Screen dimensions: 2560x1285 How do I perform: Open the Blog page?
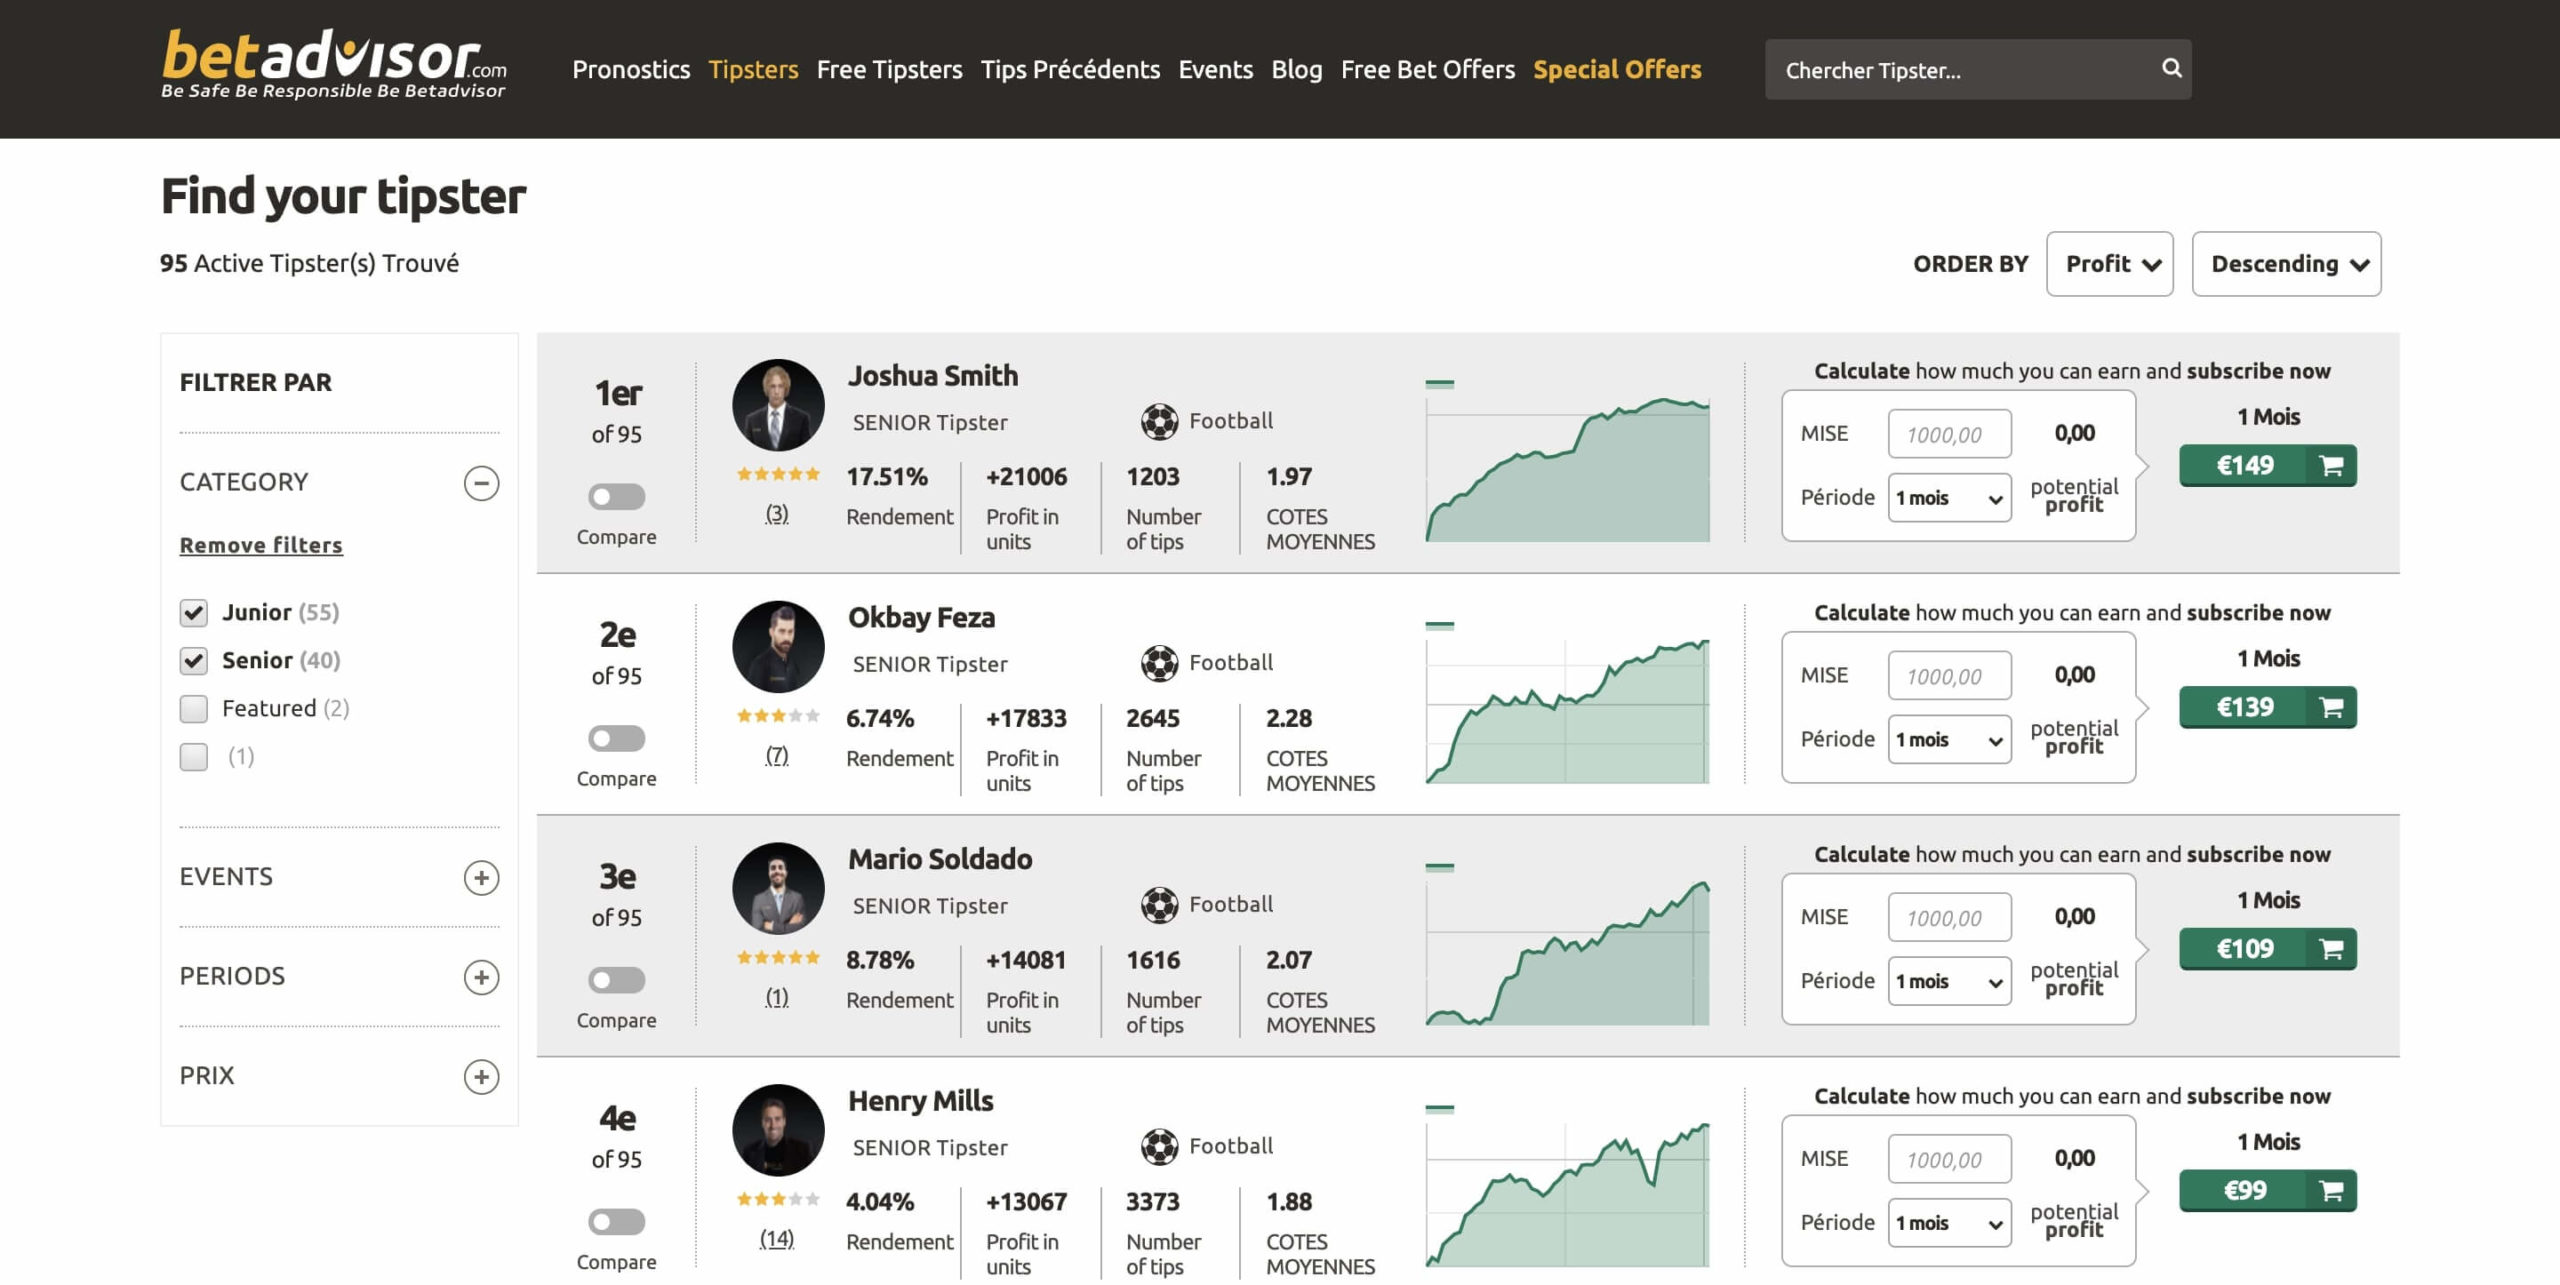(x=1296, y=69)
